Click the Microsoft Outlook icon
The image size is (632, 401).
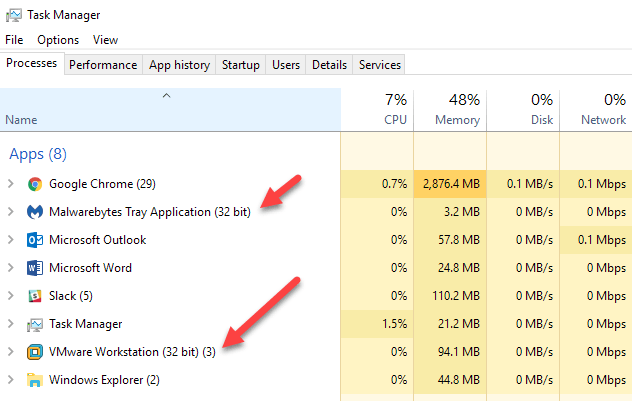coord(35,240)
